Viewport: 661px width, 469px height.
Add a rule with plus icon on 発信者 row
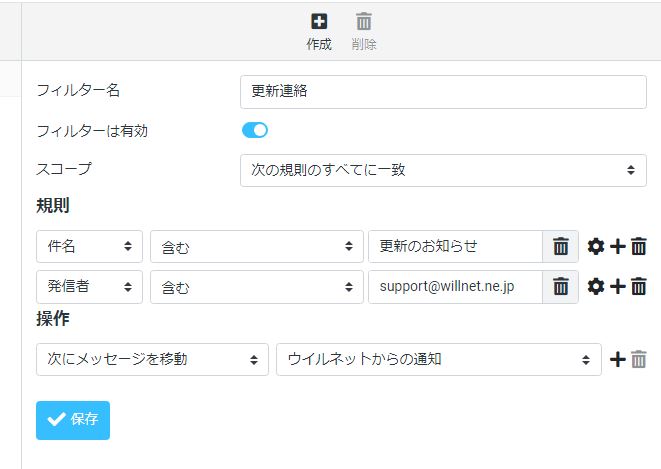[x=618, y=287]
